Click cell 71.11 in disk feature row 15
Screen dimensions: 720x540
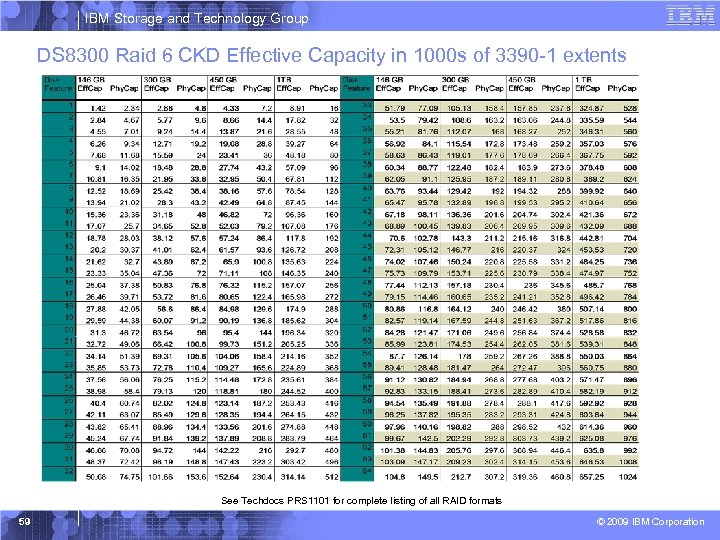229,274
